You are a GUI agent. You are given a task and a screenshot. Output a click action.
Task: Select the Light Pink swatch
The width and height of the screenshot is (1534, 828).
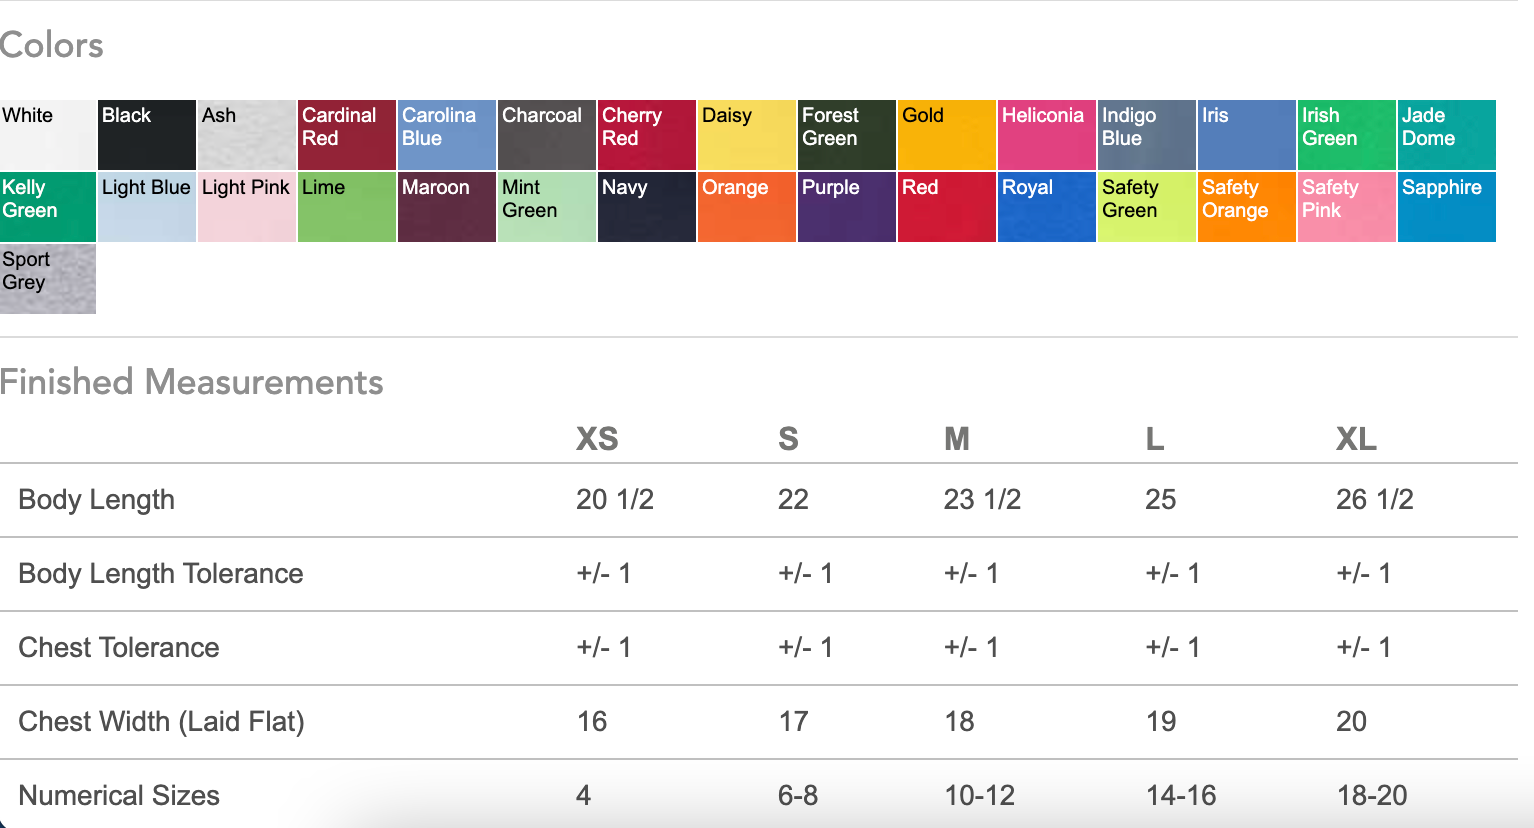coord(247,207)
